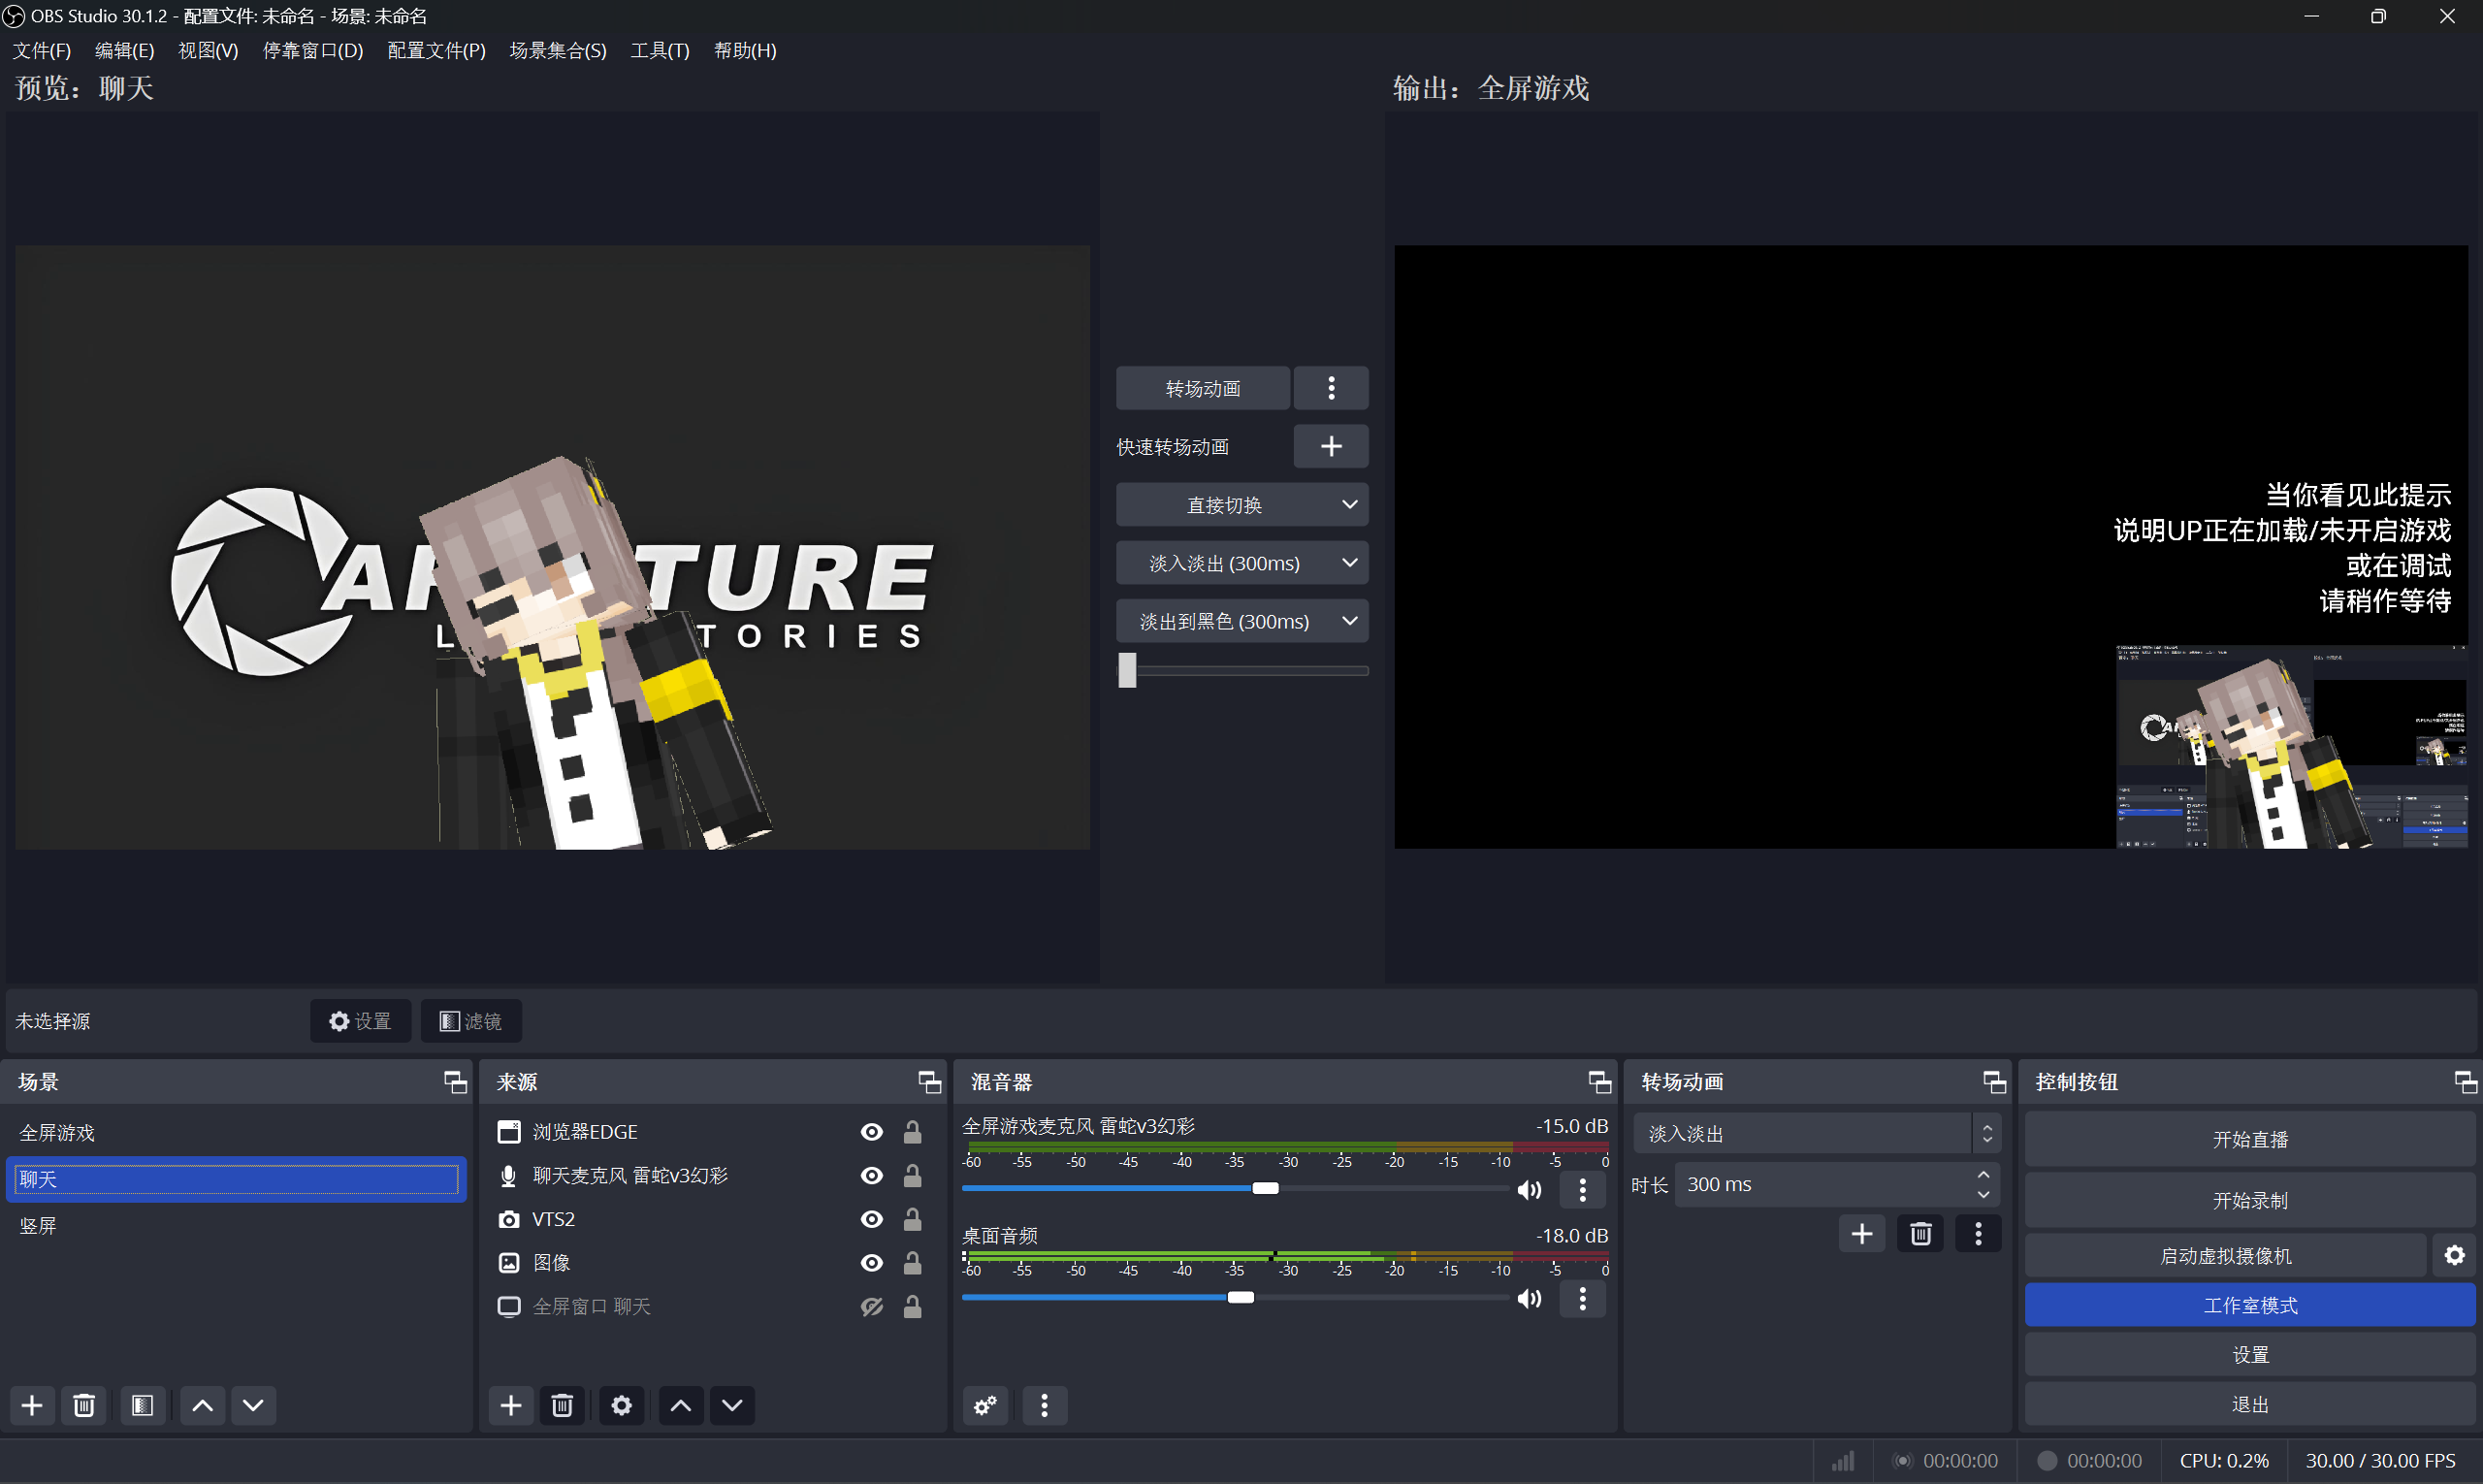This screenshot has width=2483, height=1484.
Task: Open 淡入淡出 transition type combo box
Action: pos(1816,1134)
